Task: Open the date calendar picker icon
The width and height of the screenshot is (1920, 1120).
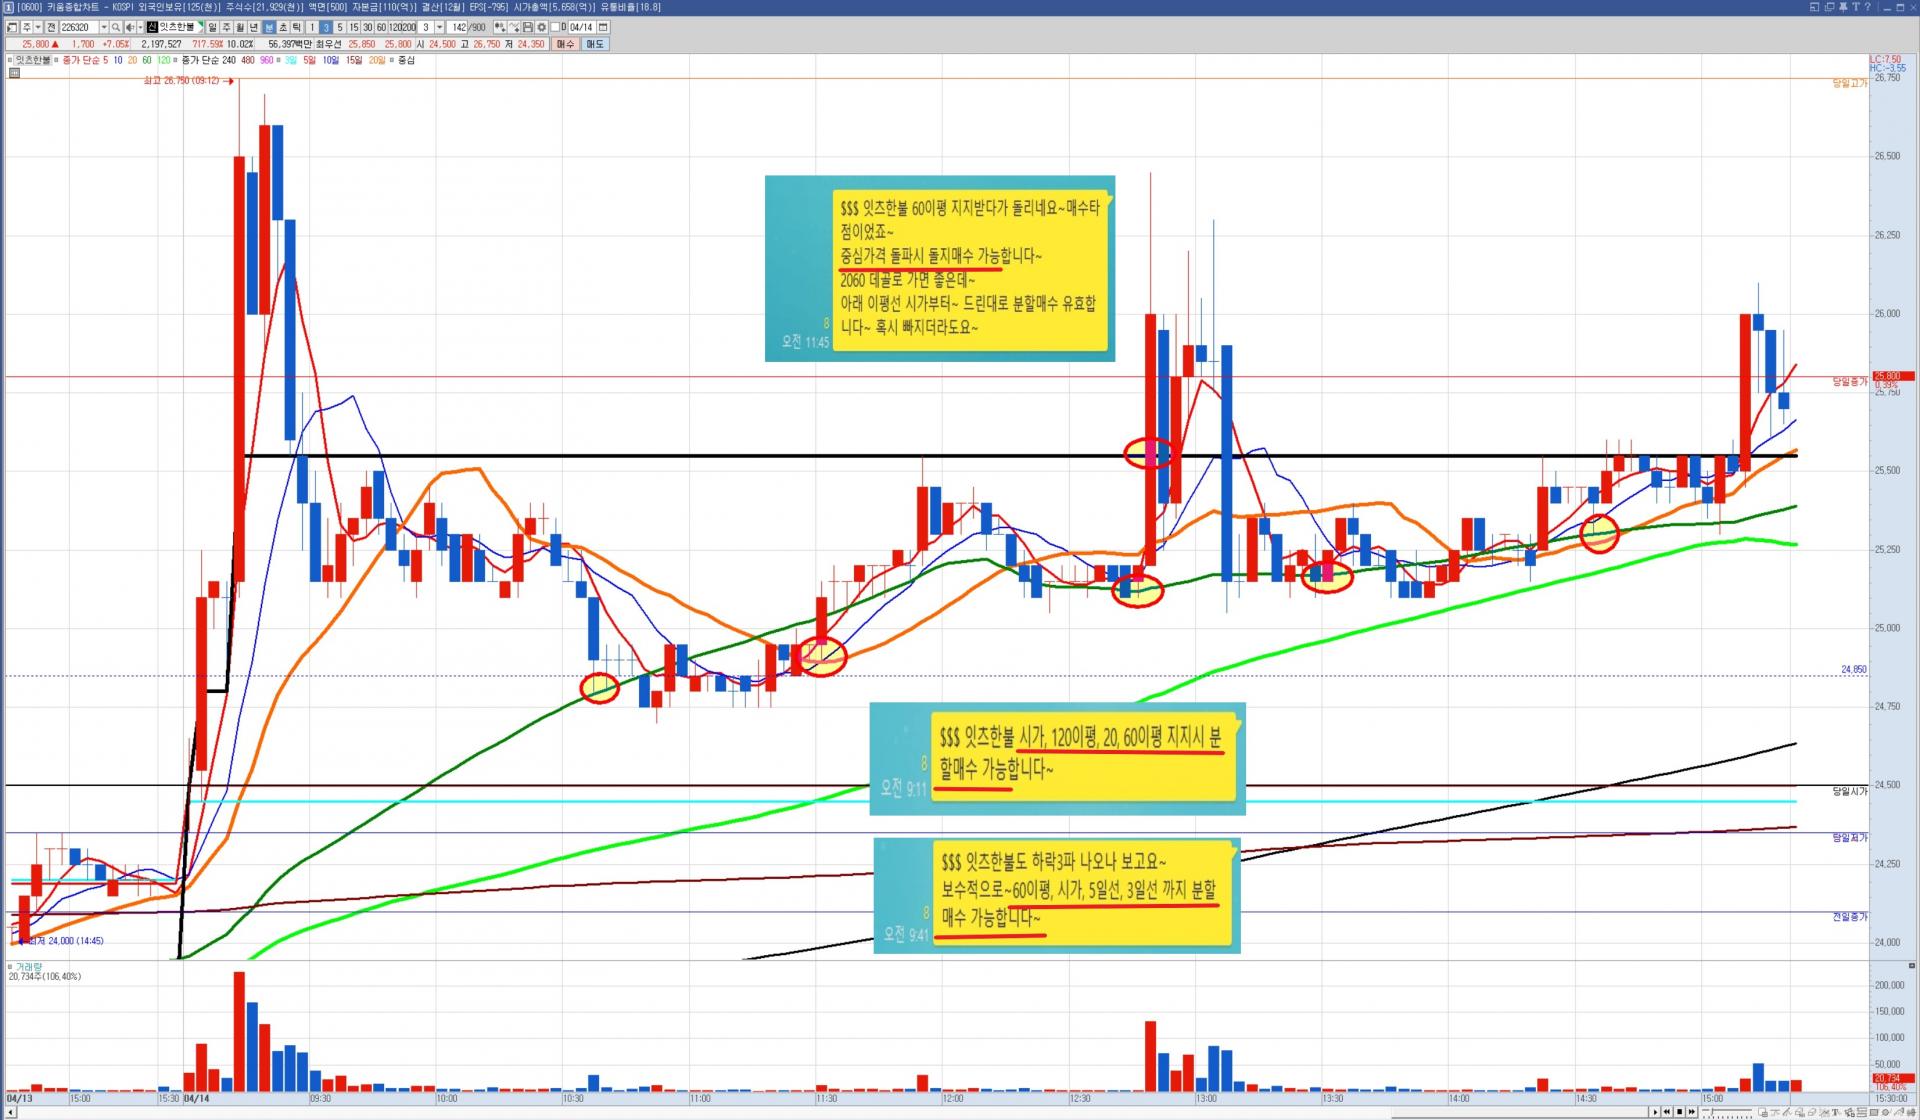Action: tap(603, 27)
